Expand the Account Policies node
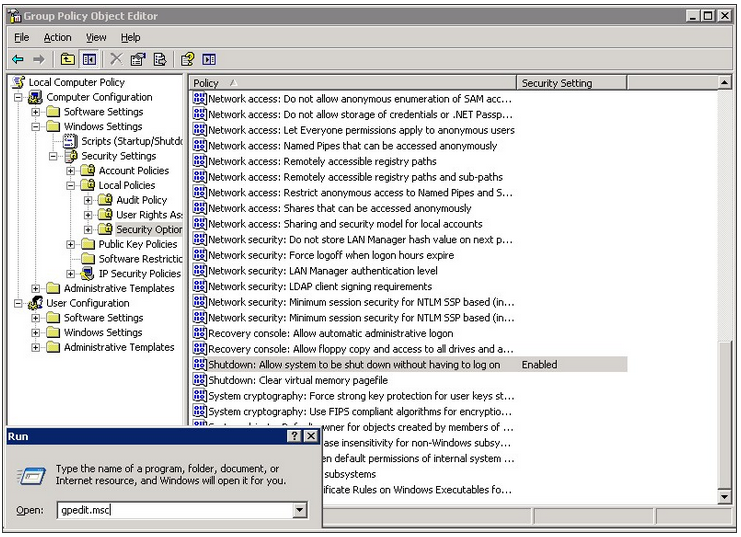Viewport: 741px width, 537px height. click(x=70, y=171)
